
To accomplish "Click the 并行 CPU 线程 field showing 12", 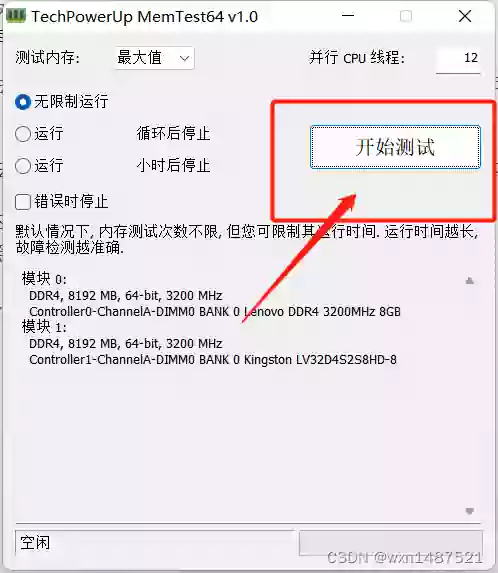I will [458, 58].
